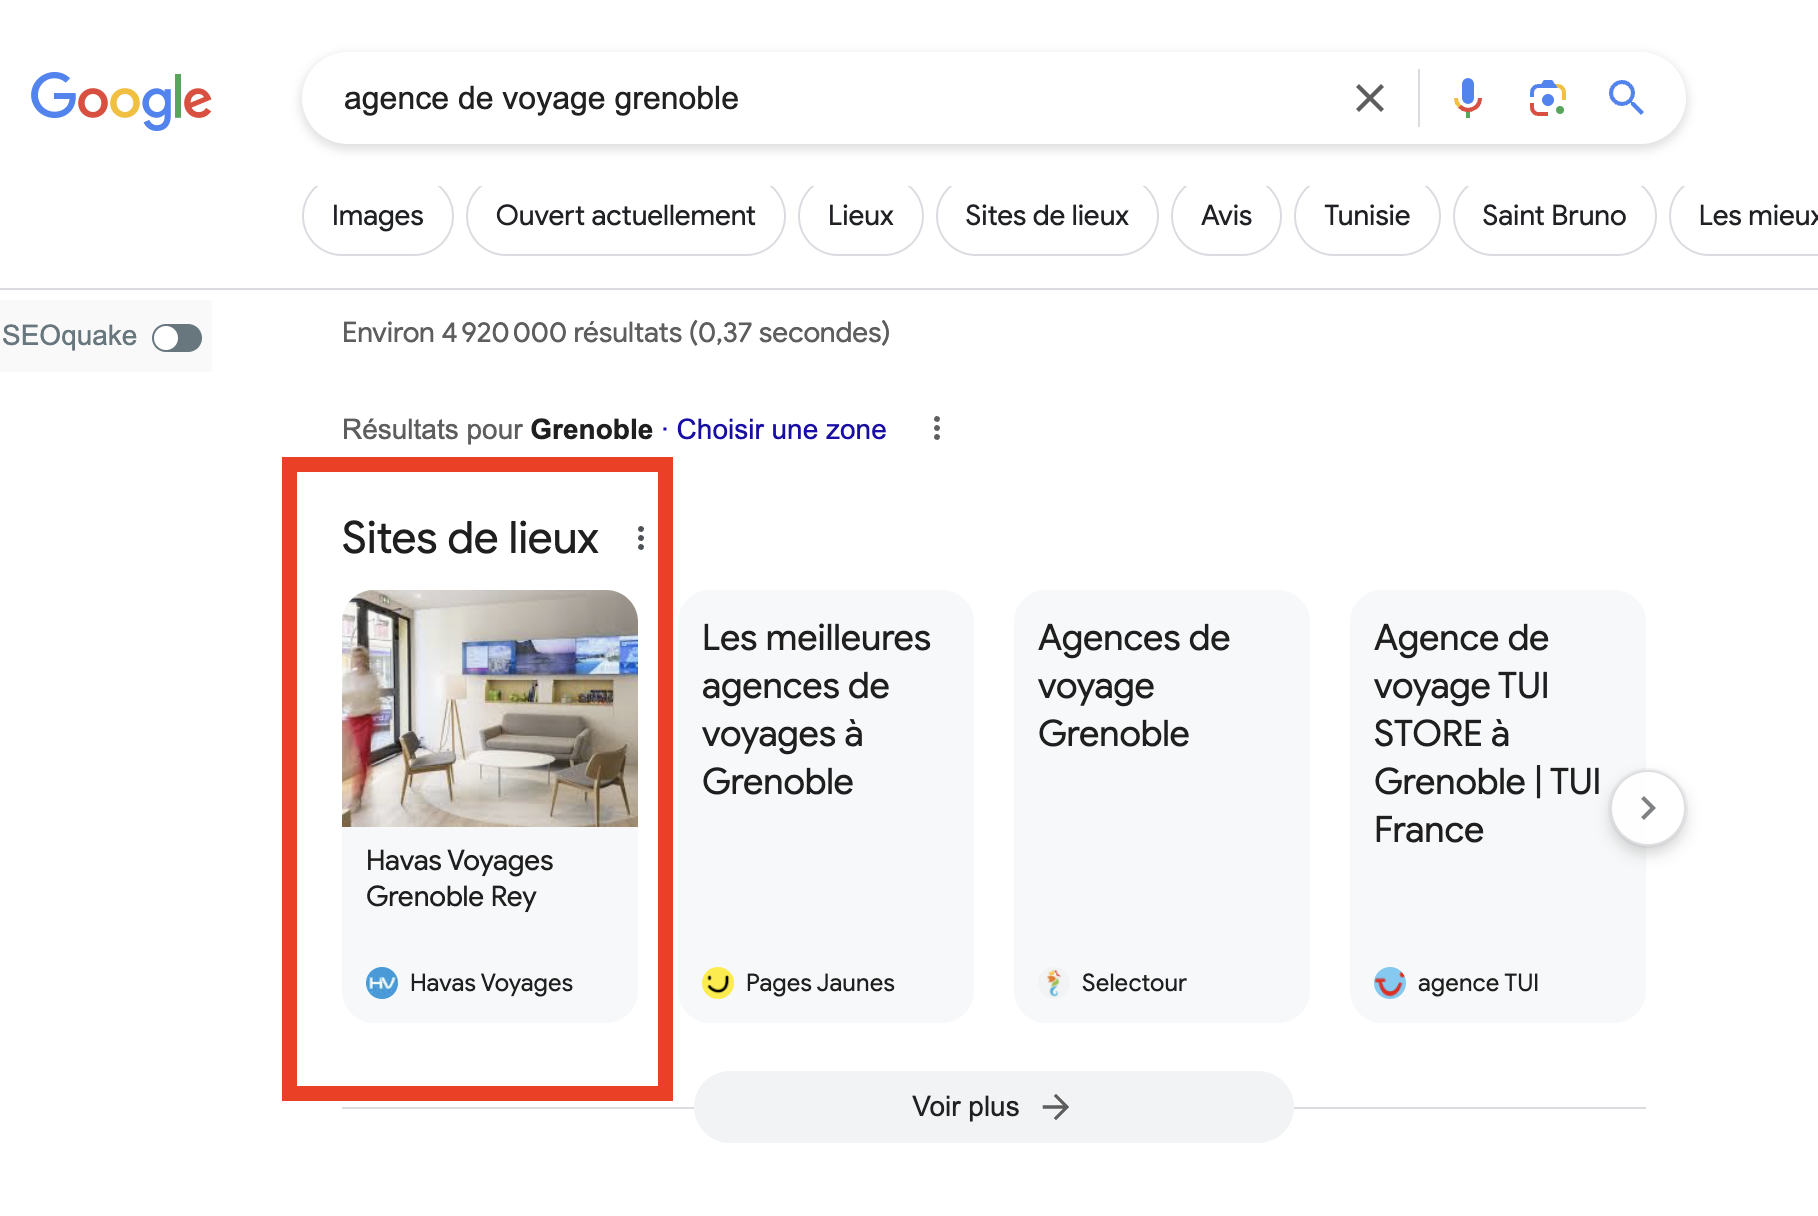The image size is (1818, 1216).
Task: Select the Images filter chip
Action: [378, 216]
